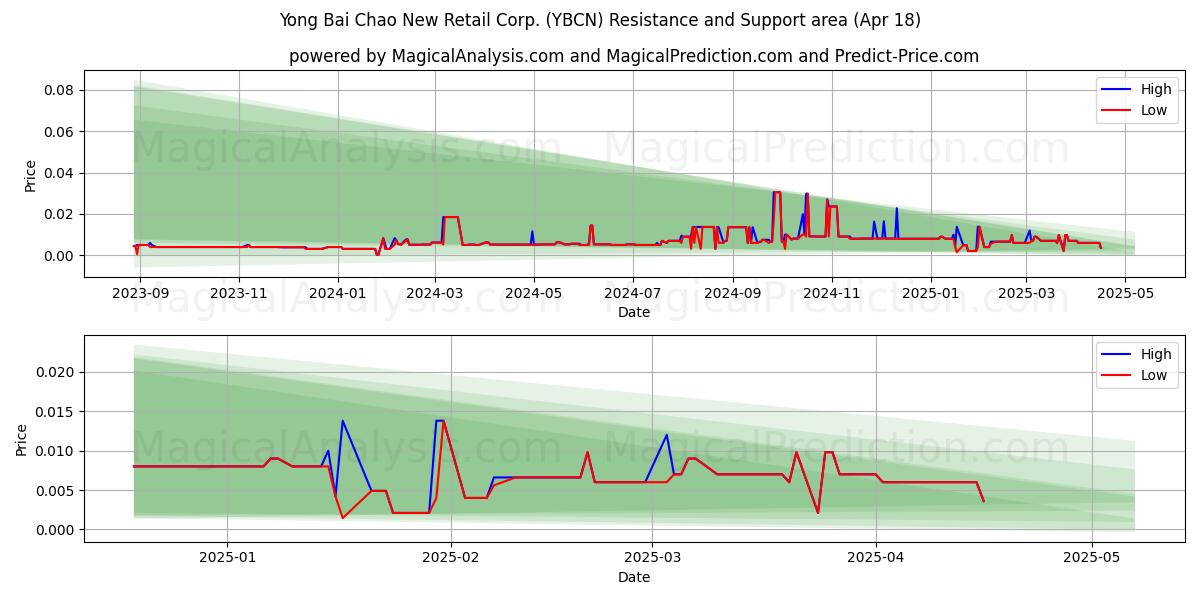Click 'High' legend entry in top chart
1200x600 pixels.
point(1156,89)
